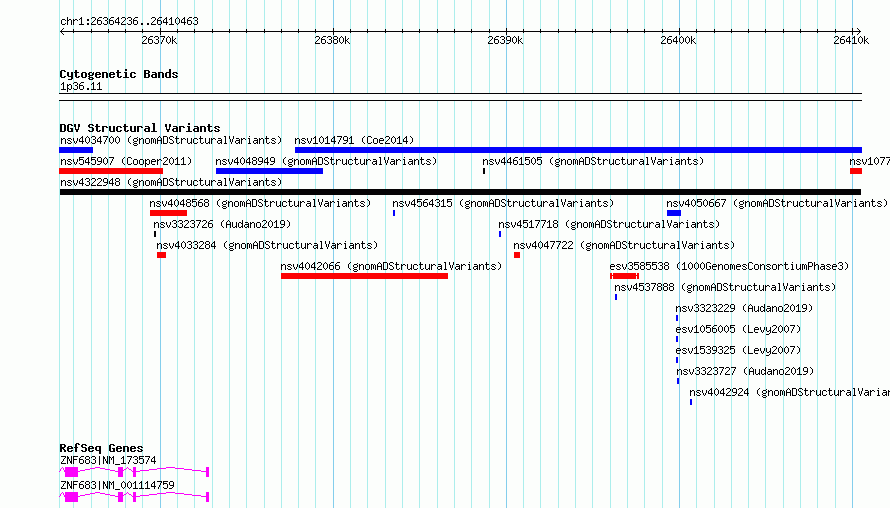Screen dimensions: 890x508
Task: Click the blue nsv4034700 bar
Action: [76, 150]
